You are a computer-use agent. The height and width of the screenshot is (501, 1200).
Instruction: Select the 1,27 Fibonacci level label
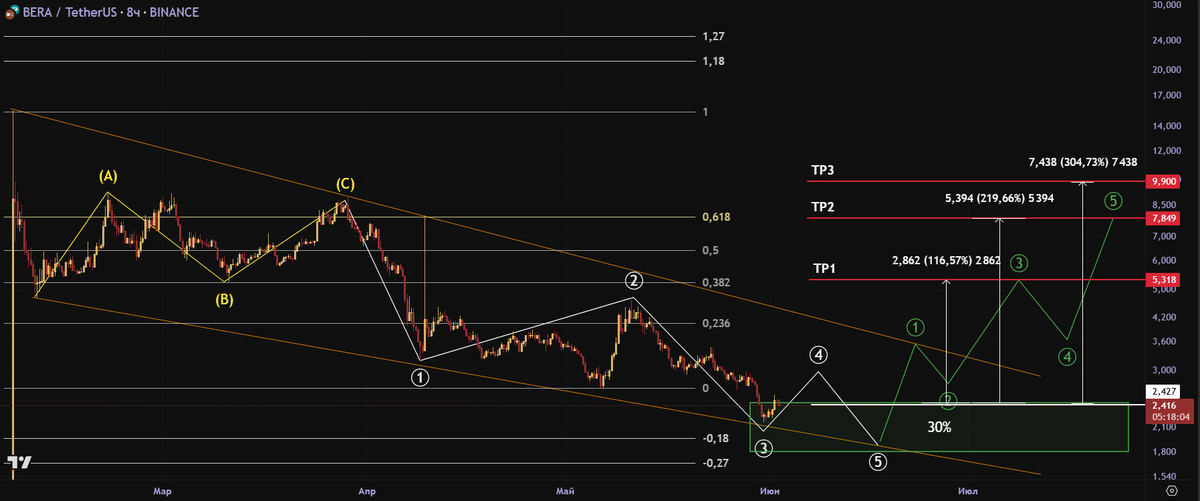click(x=714, y=36)
